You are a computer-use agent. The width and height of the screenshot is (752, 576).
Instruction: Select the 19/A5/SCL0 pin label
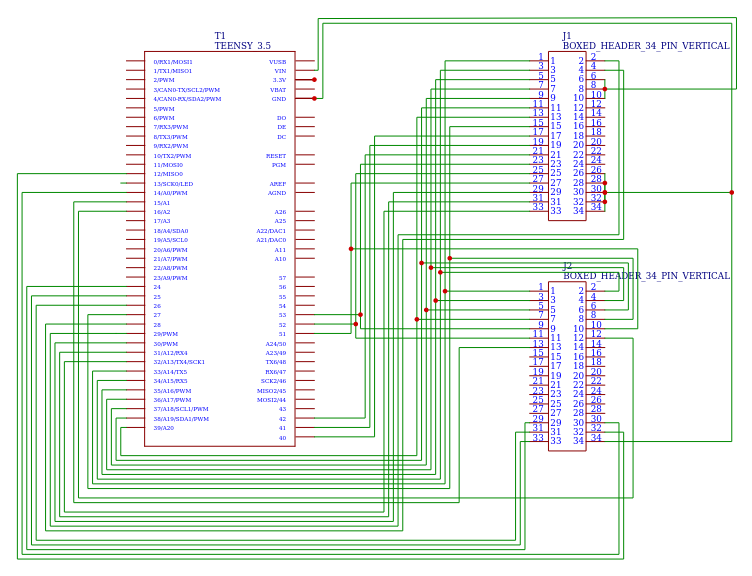tap(171, 240)
